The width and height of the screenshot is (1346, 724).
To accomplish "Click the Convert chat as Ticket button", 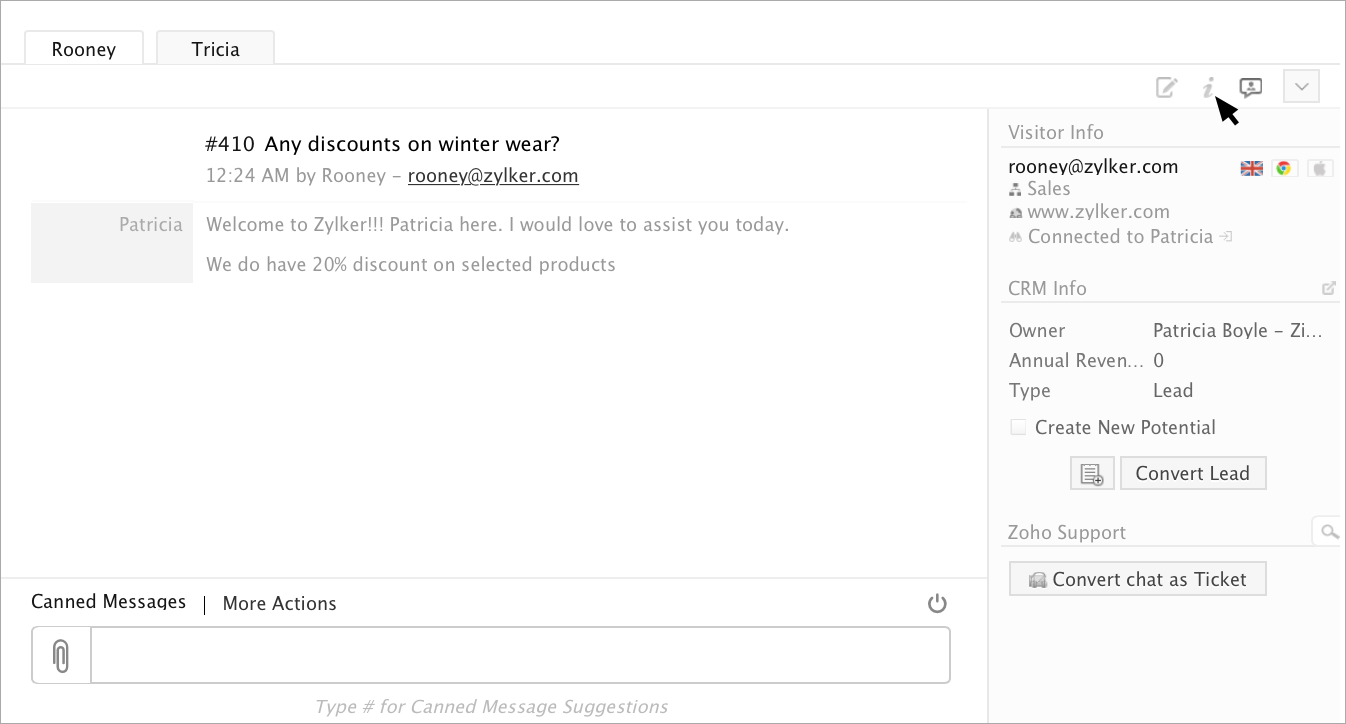I will (x=1137, y=579).
